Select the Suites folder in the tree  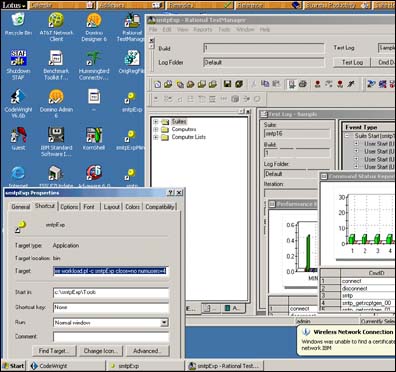click(x=175, y=122)
